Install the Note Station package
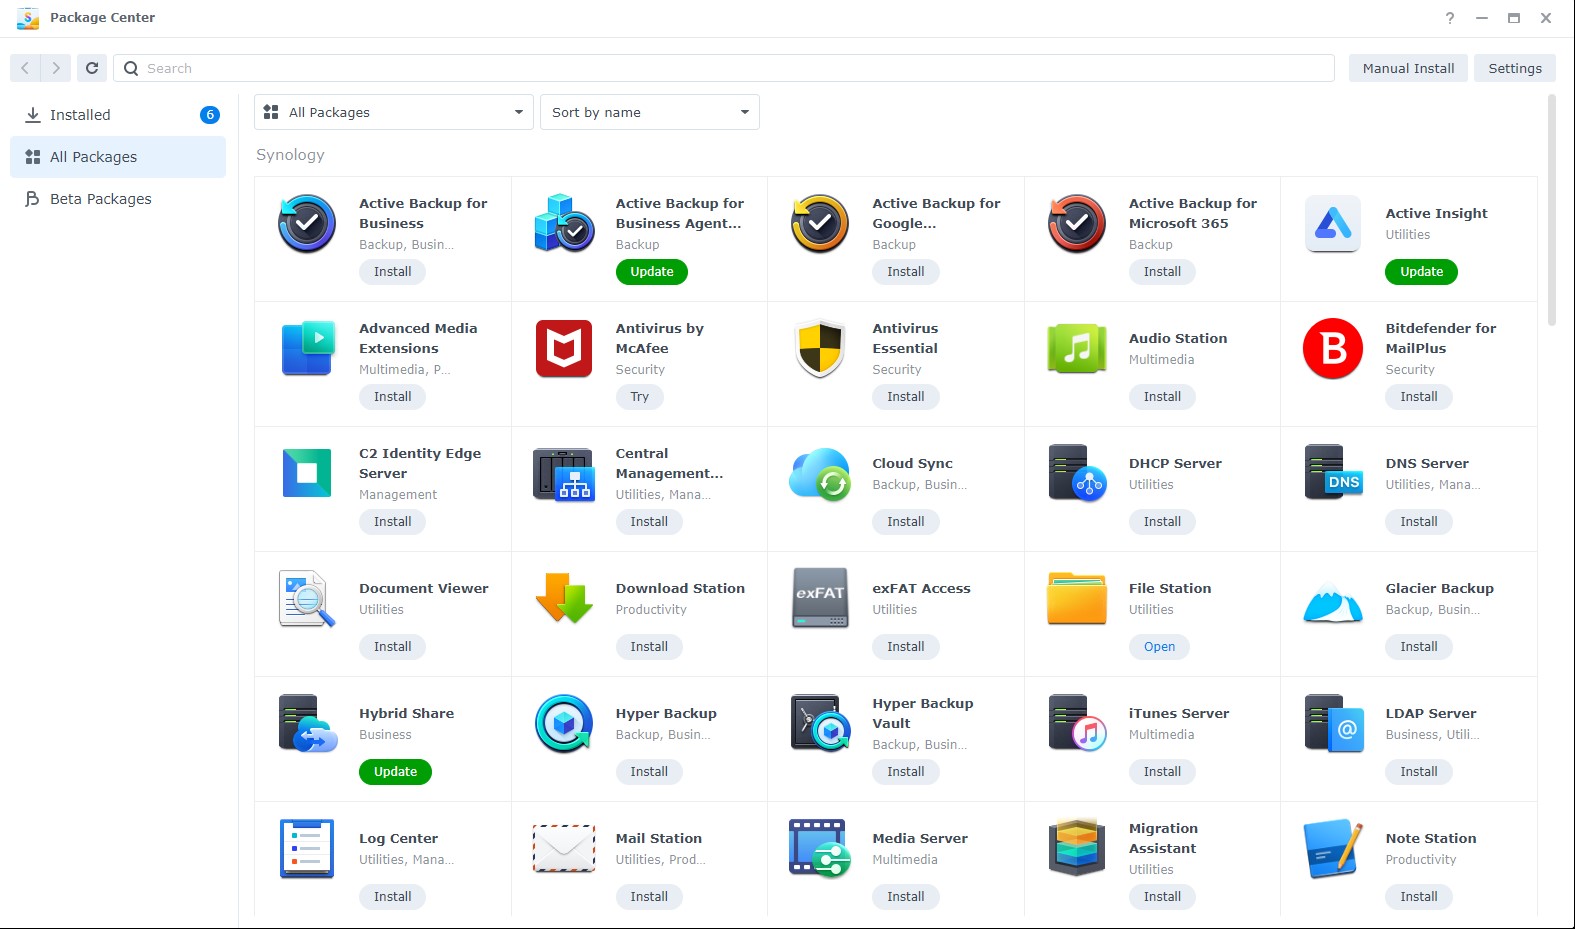Viewport: 1575px width, 929px height. 1418,897
